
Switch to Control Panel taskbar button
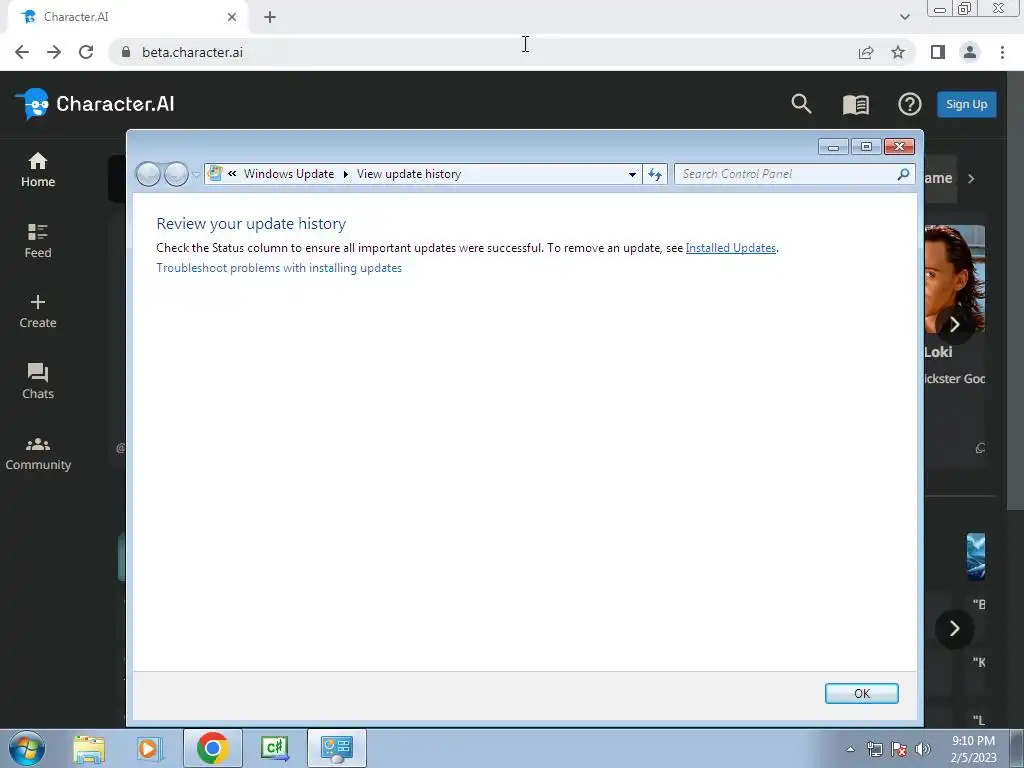pyautogui.click(x=337, y=748)
